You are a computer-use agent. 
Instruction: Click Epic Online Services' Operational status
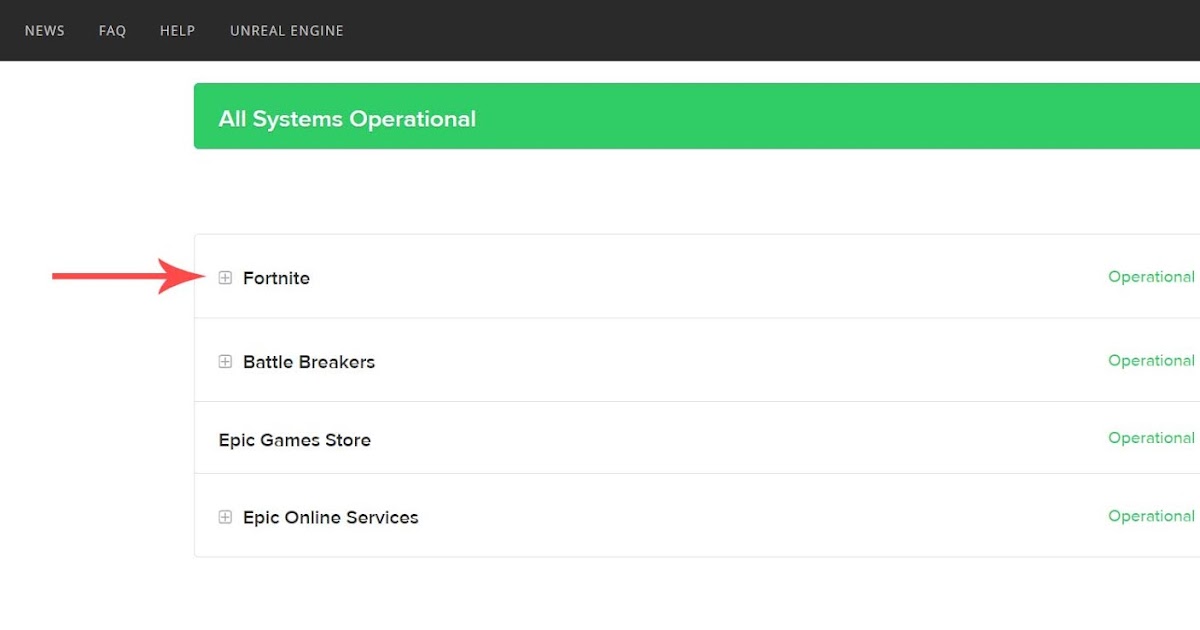pyautogui.click(x=1151, y=516)
